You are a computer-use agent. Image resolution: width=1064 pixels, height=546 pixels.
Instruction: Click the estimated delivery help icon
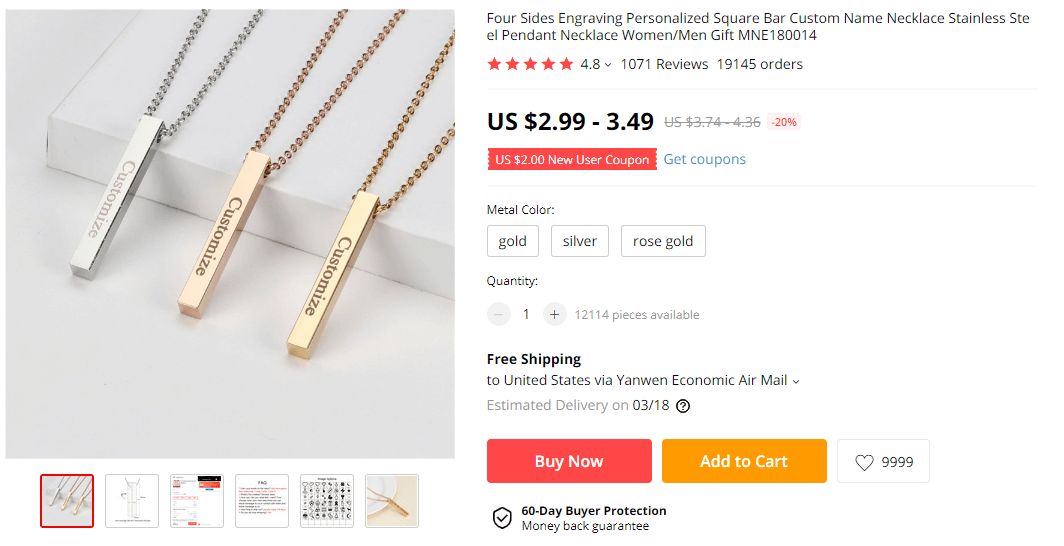point(683,406)
